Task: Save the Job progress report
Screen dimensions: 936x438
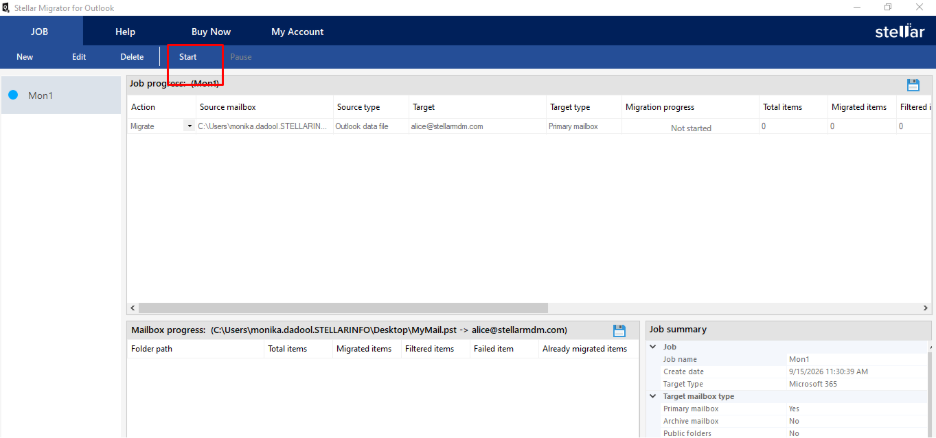Action: pyautogui.click(x=913, y=85)
